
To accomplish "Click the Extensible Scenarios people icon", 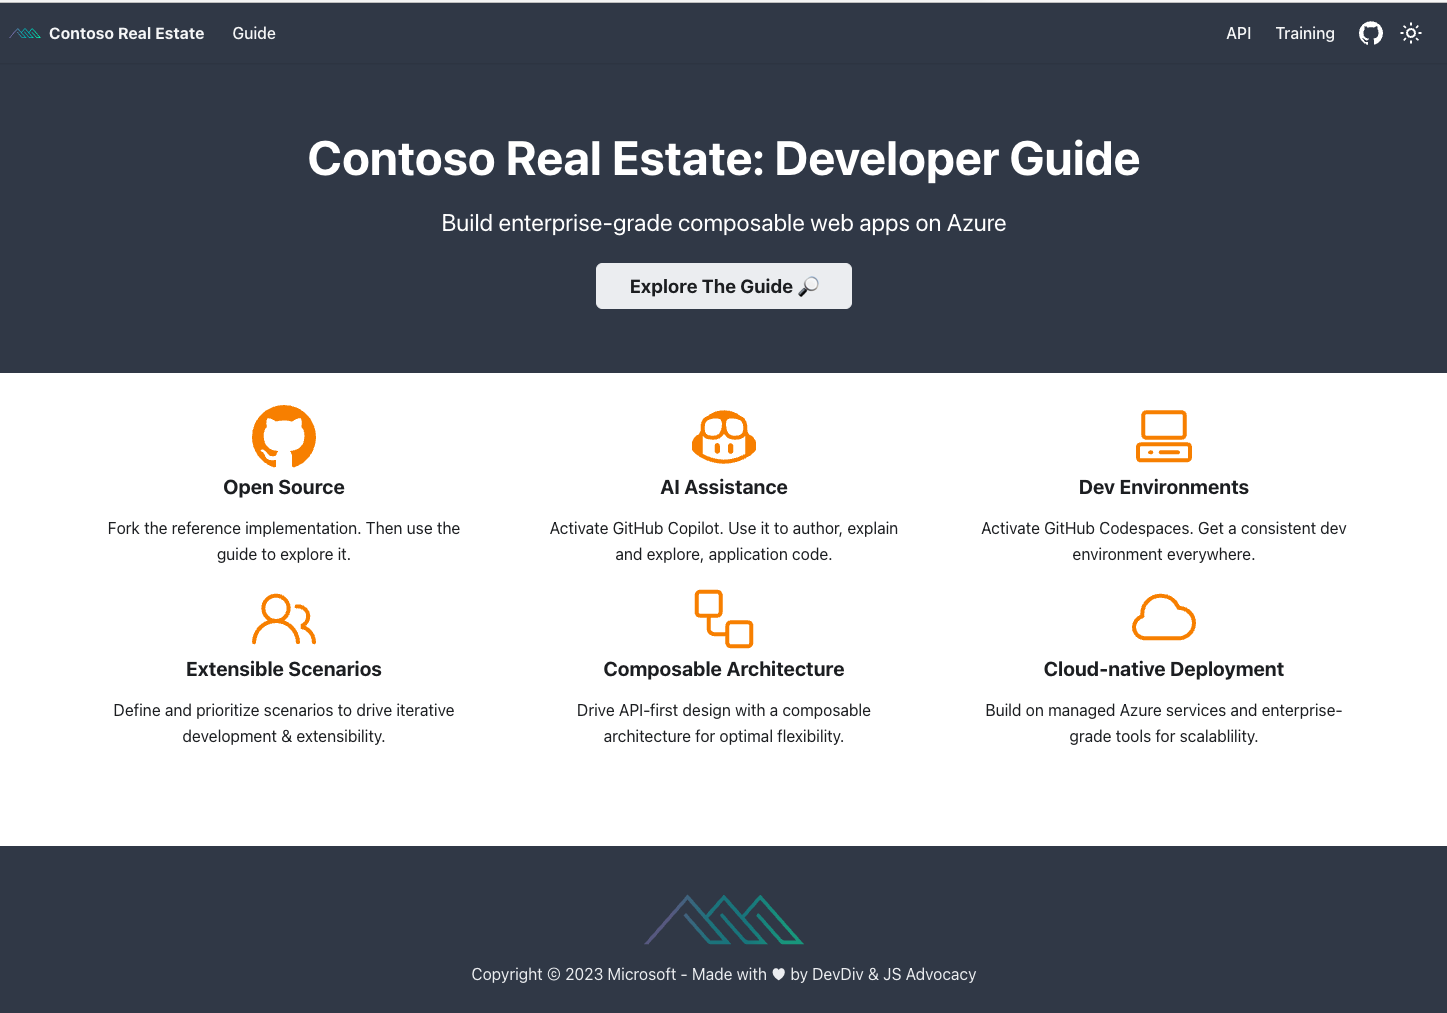I will coord(284,618).
